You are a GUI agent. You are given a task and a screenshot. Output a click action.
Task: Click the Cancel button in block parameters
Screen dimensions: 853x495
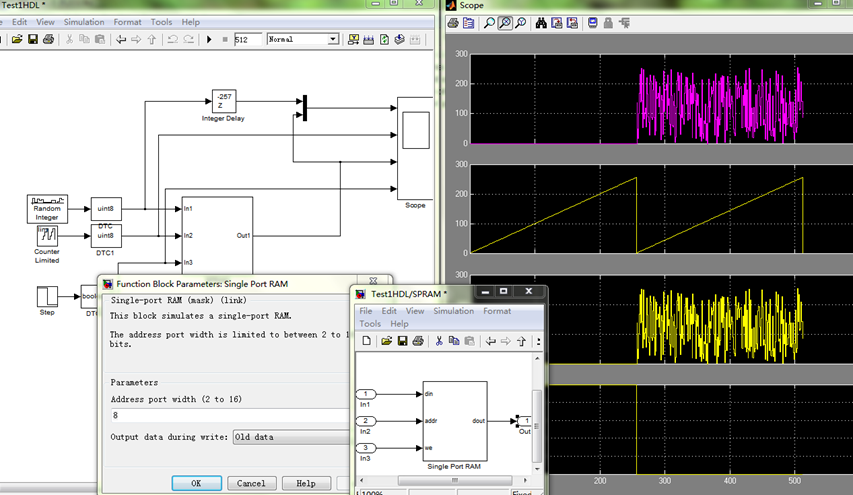(252, 483)
